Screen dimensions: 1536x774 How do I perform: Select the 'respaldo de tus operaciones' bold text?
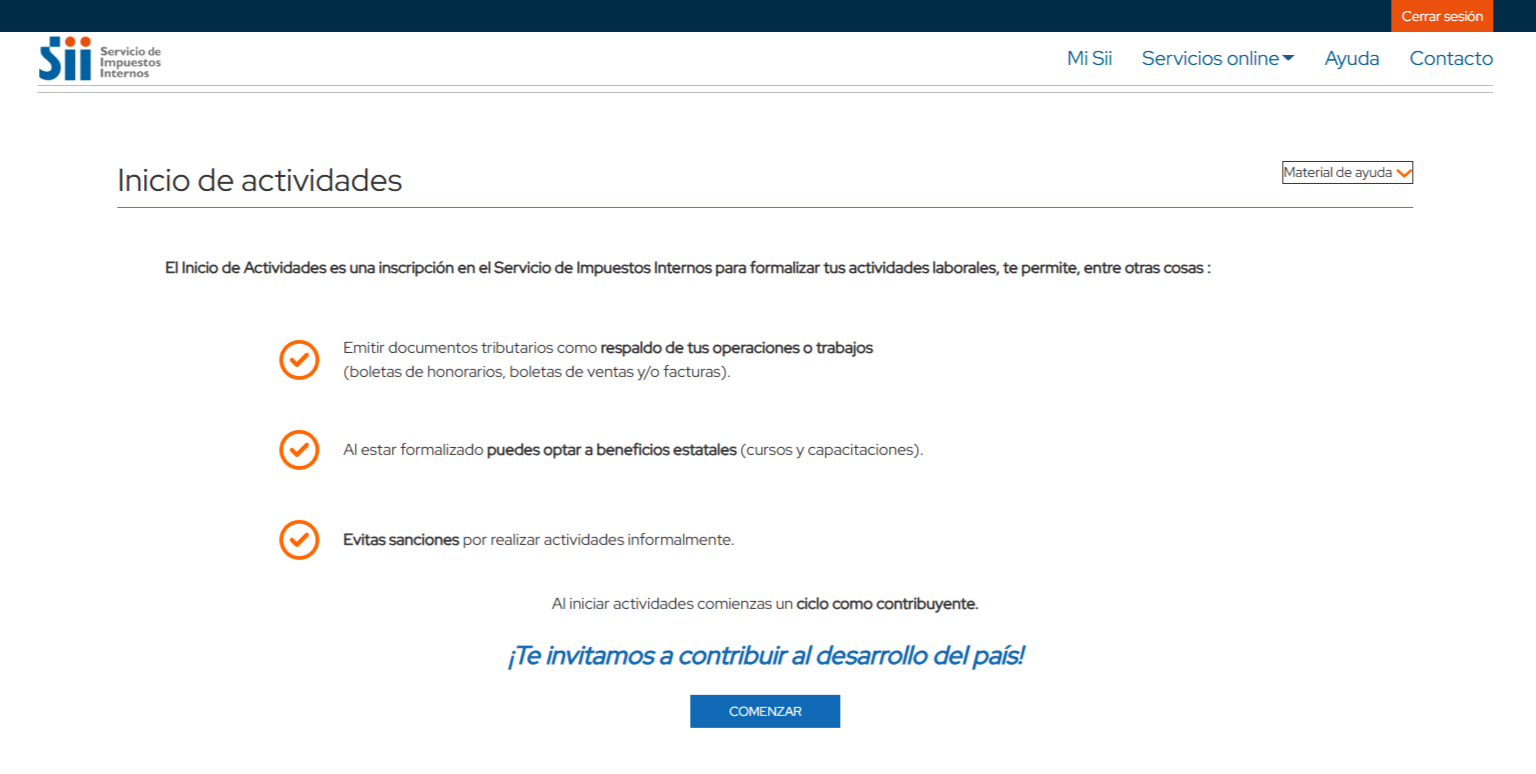coord(736,348)
